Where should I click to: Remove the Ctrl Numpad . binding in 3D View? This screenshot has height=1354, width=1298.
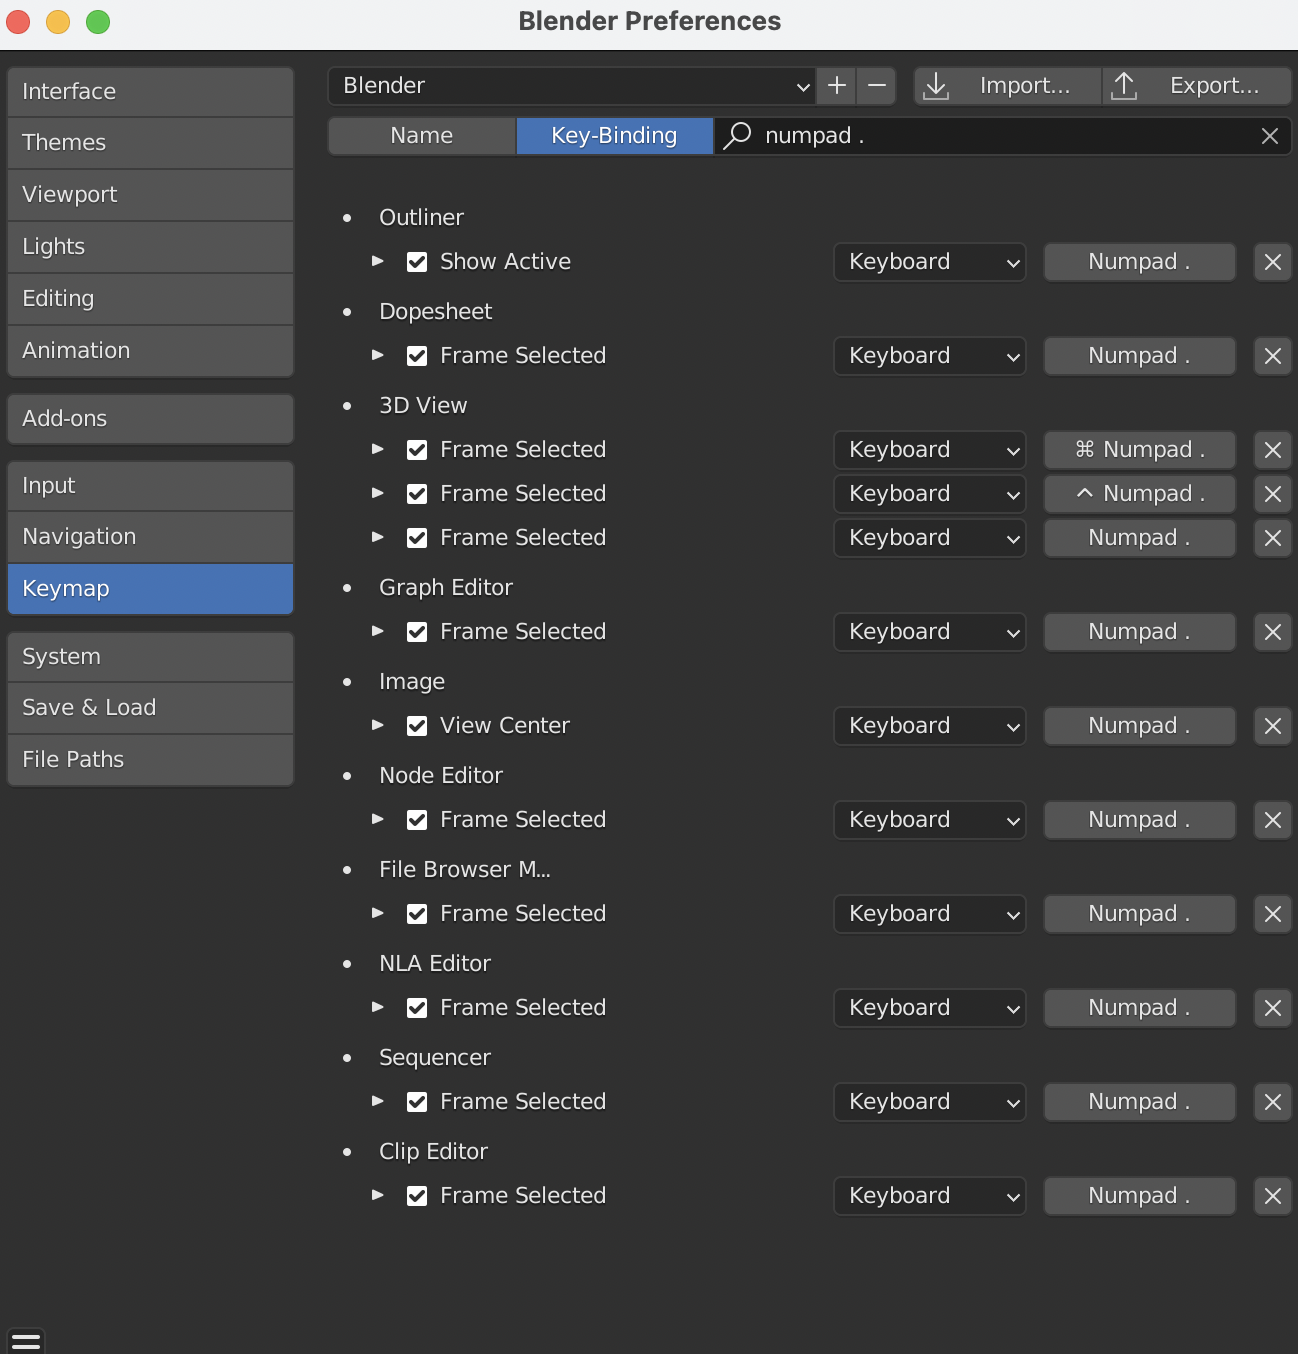pos(1273,494)
